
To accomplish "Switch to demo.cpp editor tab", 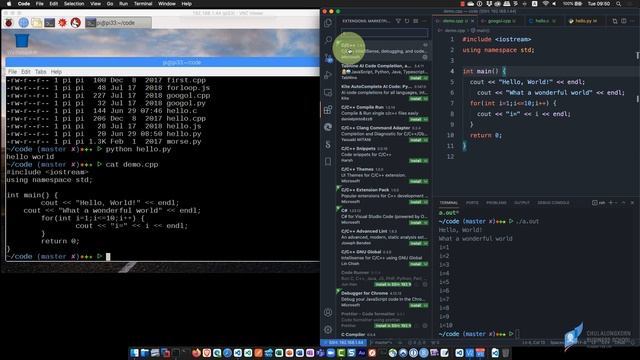I will pos(454,21).
